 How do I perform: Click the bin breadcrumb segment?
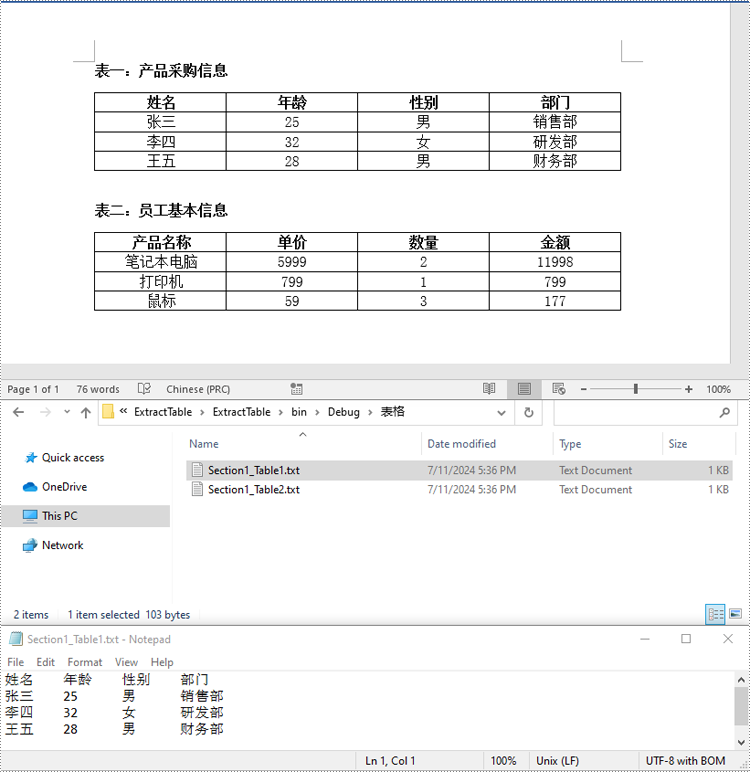coord(299,412)
